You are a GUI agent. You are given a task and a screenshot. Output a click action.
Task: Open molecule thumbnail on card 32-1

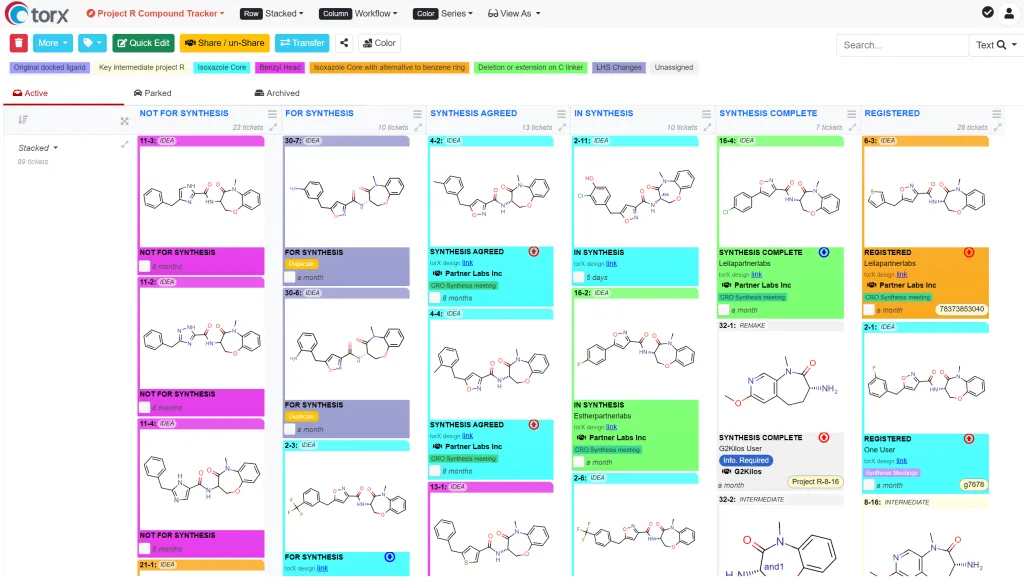(780, 381)
